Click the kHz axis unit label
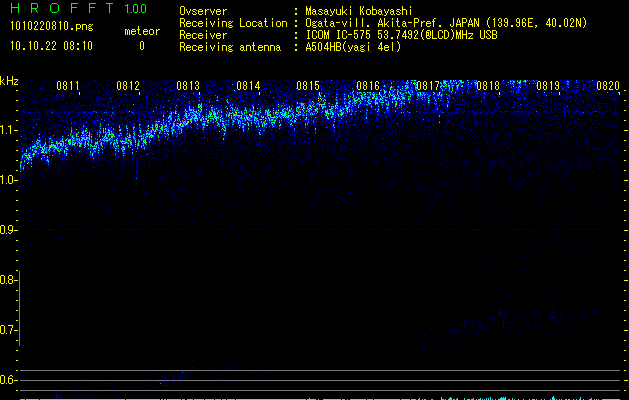The height and width of the screenshot is (400, 629). (9, 81)
